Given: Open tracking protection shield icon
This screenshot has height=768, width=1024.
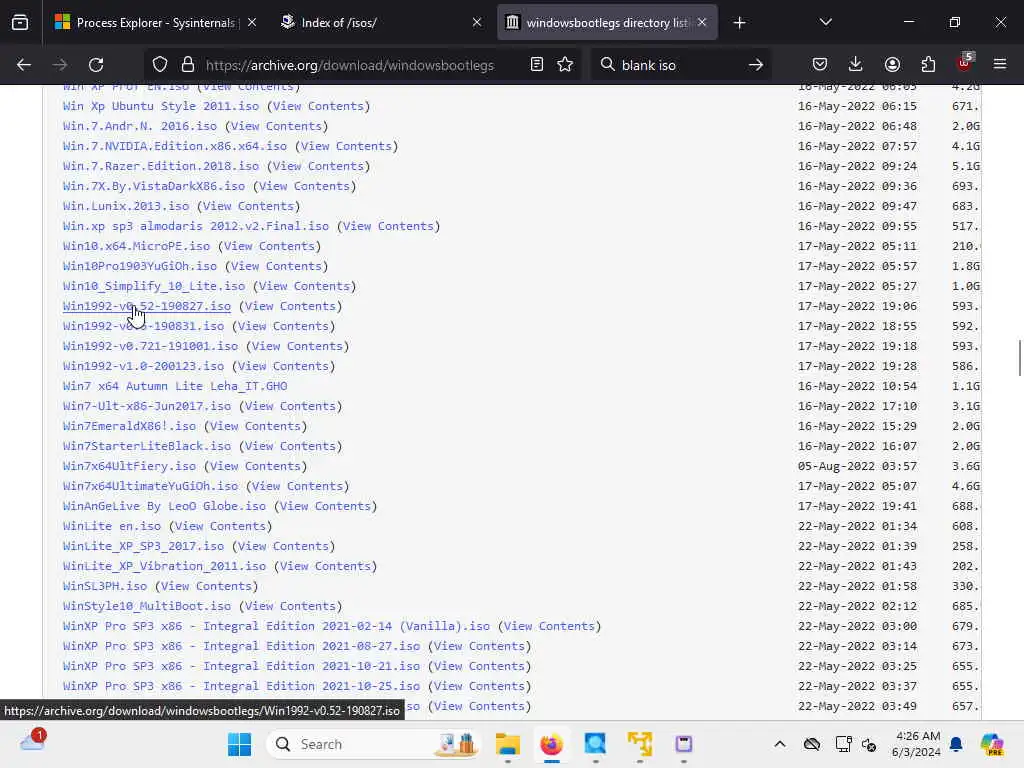Looking at the screenshot, I should 160,65.
